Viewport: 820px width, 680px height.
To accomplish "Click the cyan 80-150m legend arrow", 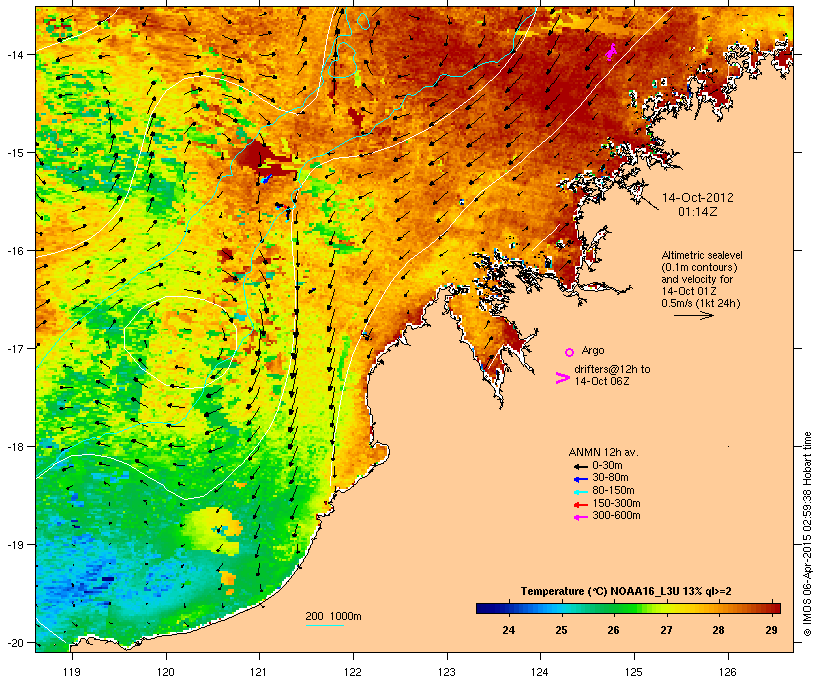I will pos(580,492).
